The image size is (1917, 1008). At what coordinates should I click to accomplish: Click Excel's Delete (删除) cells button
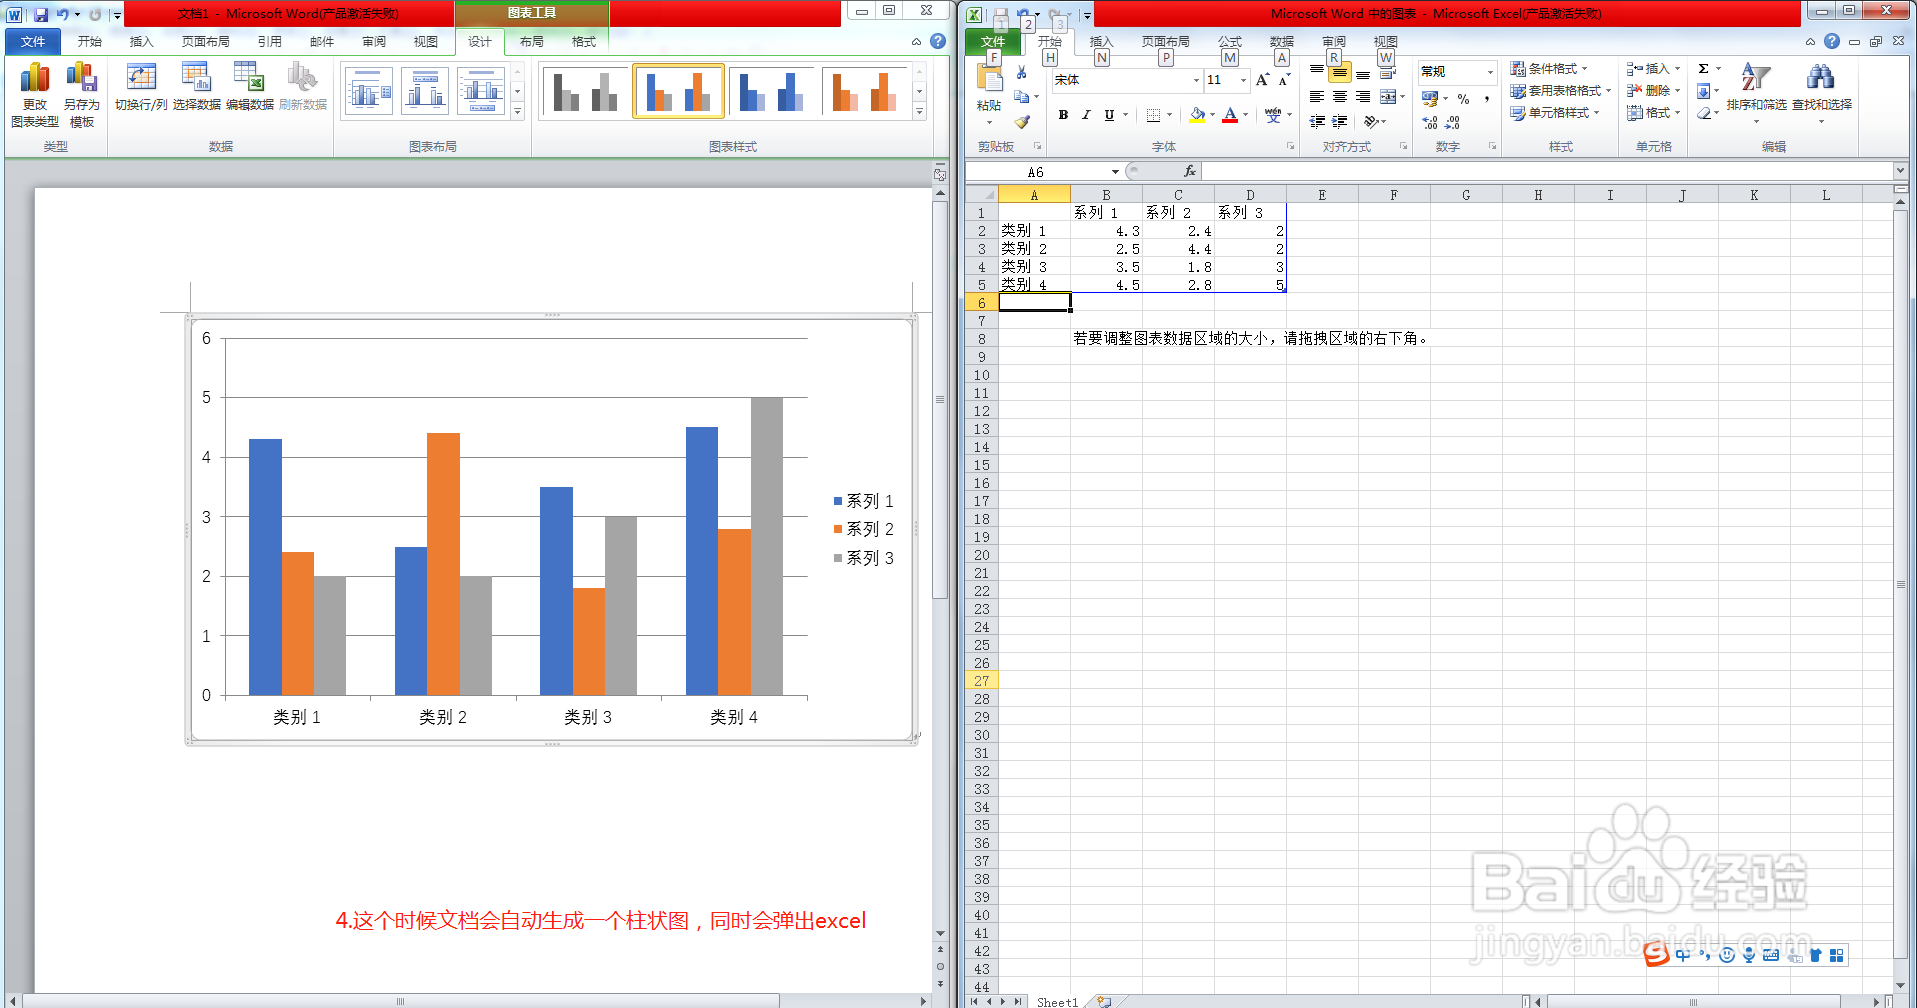[x=1653, y=91]
